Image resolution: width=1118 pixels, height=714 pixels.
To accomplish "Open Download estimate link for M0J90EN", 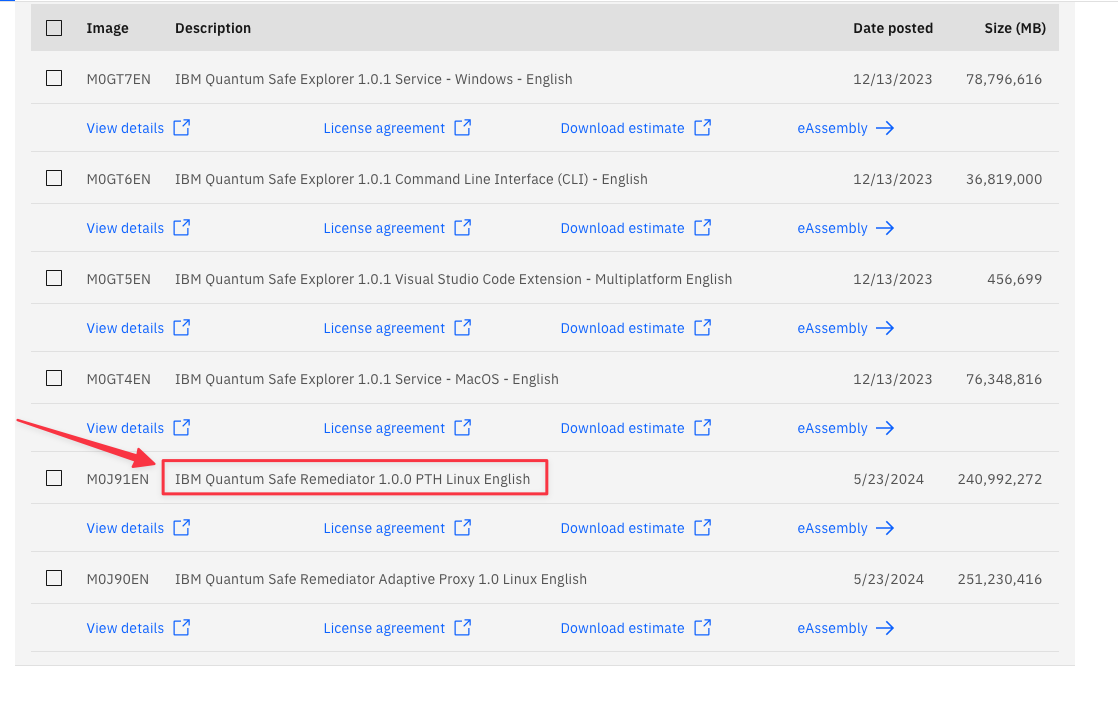I will [x=622, y=628].
